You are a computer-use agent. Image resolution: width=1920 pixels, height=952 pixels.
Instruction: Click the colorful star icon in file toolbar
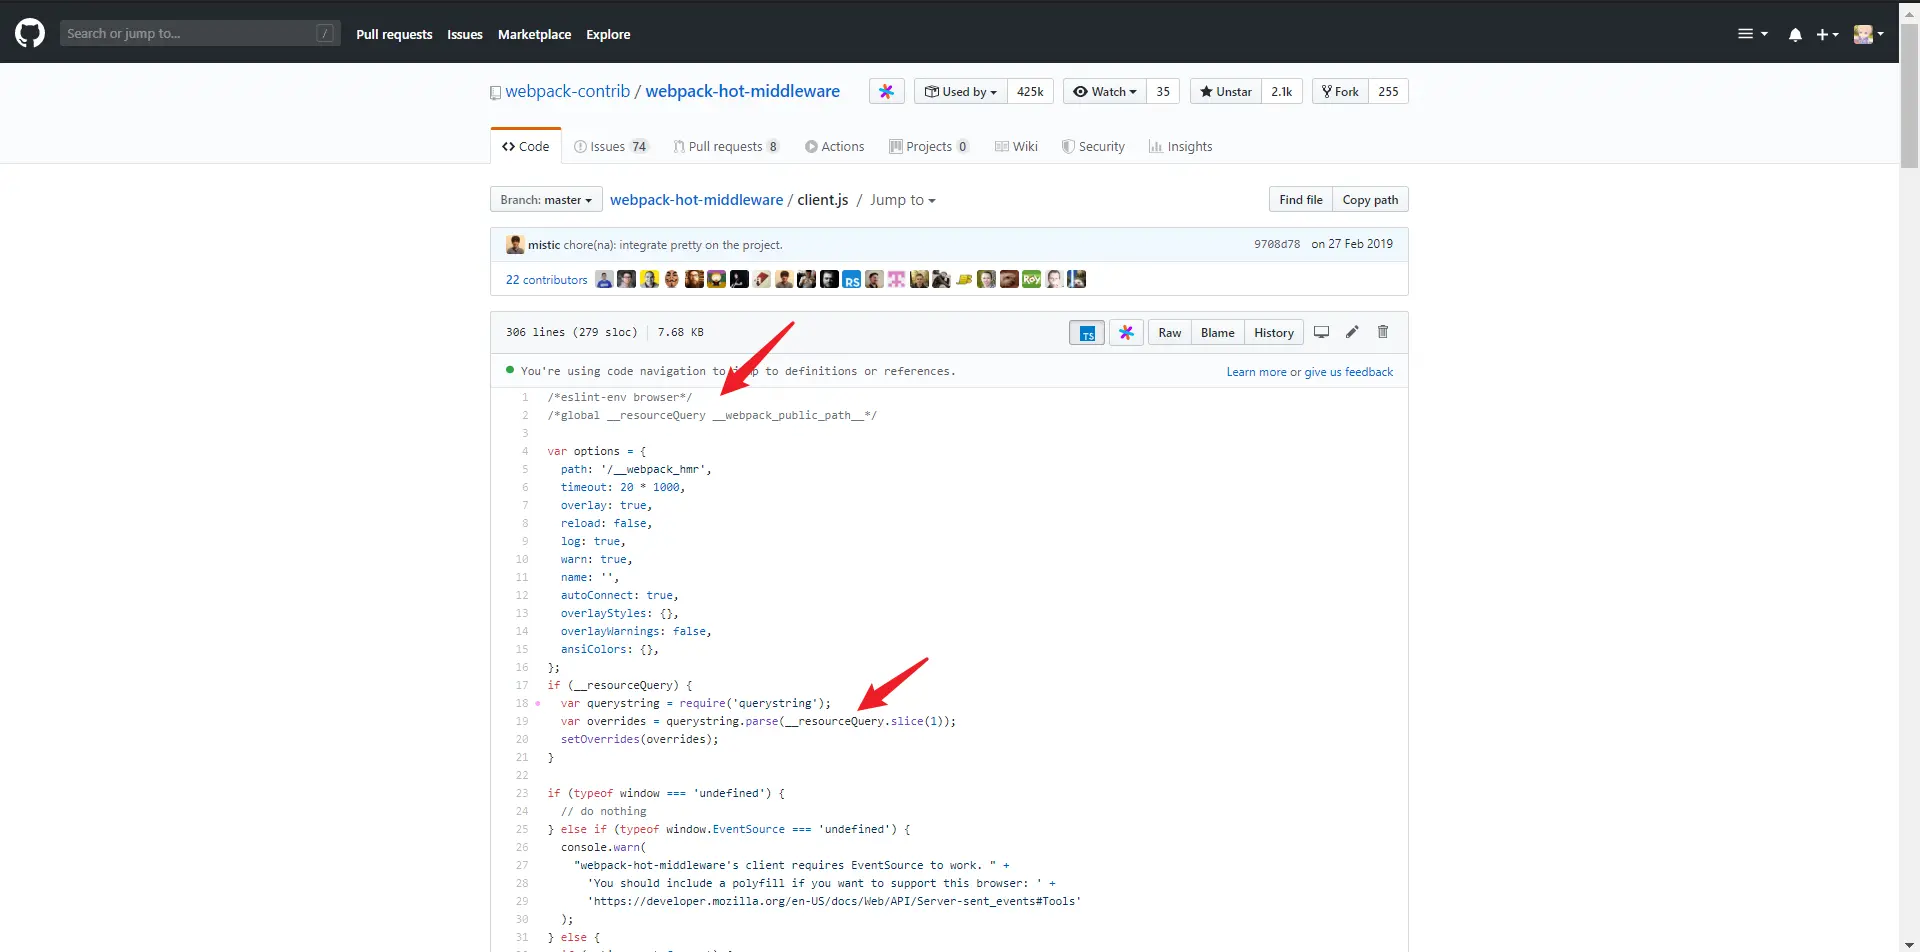(1126, 333)
